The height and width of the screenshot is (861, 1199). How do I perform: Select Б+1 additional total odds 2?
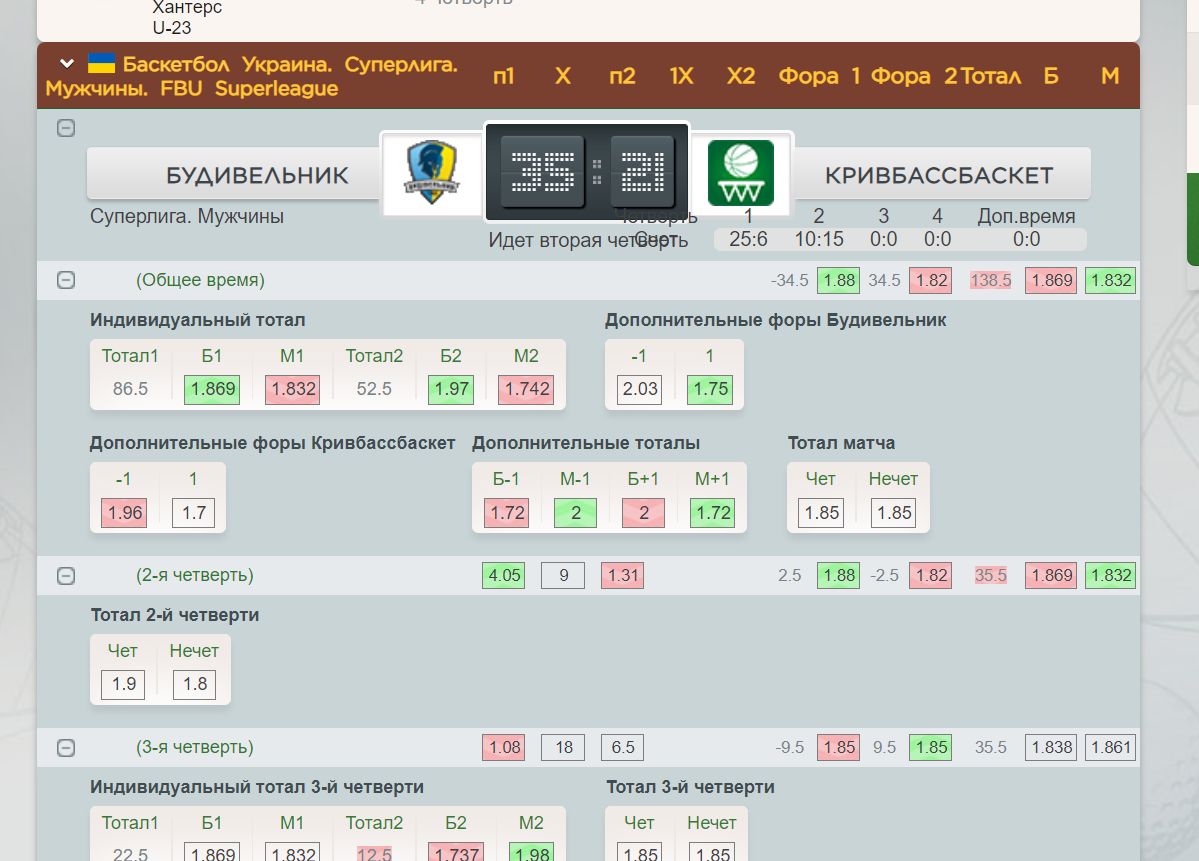[644, 513]
